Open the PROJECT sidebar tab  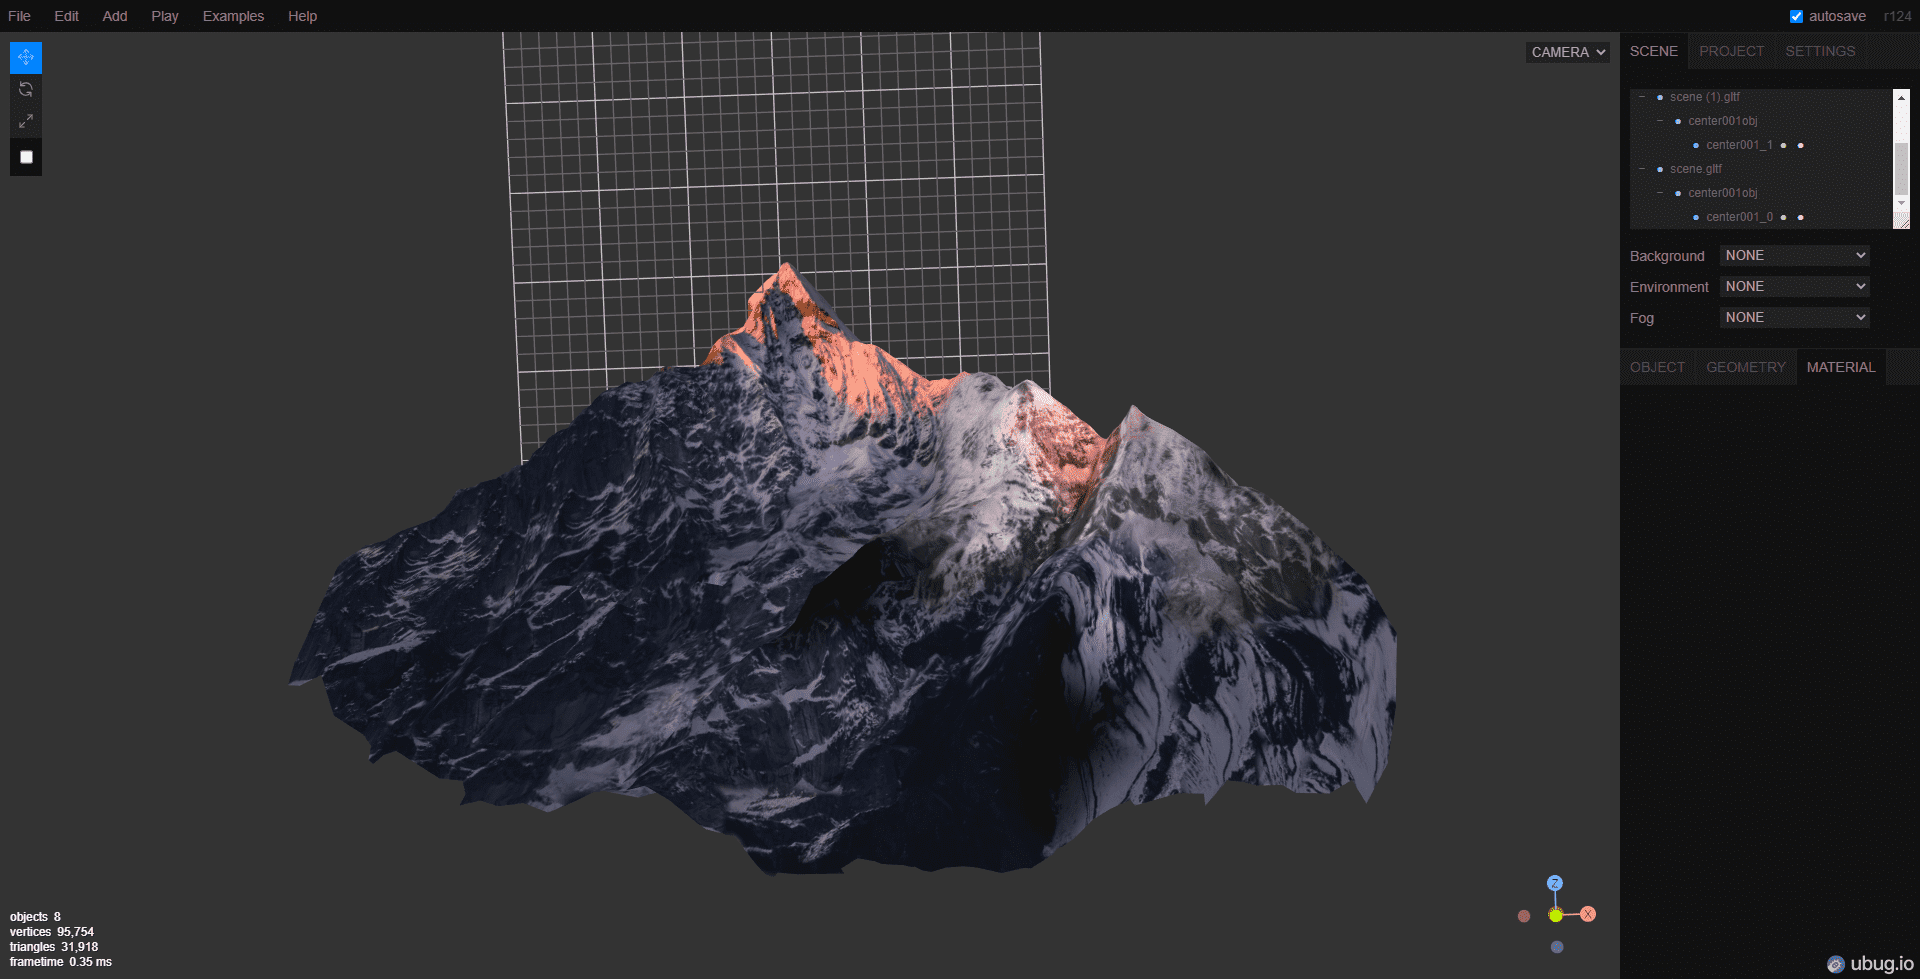point(1731,51)
